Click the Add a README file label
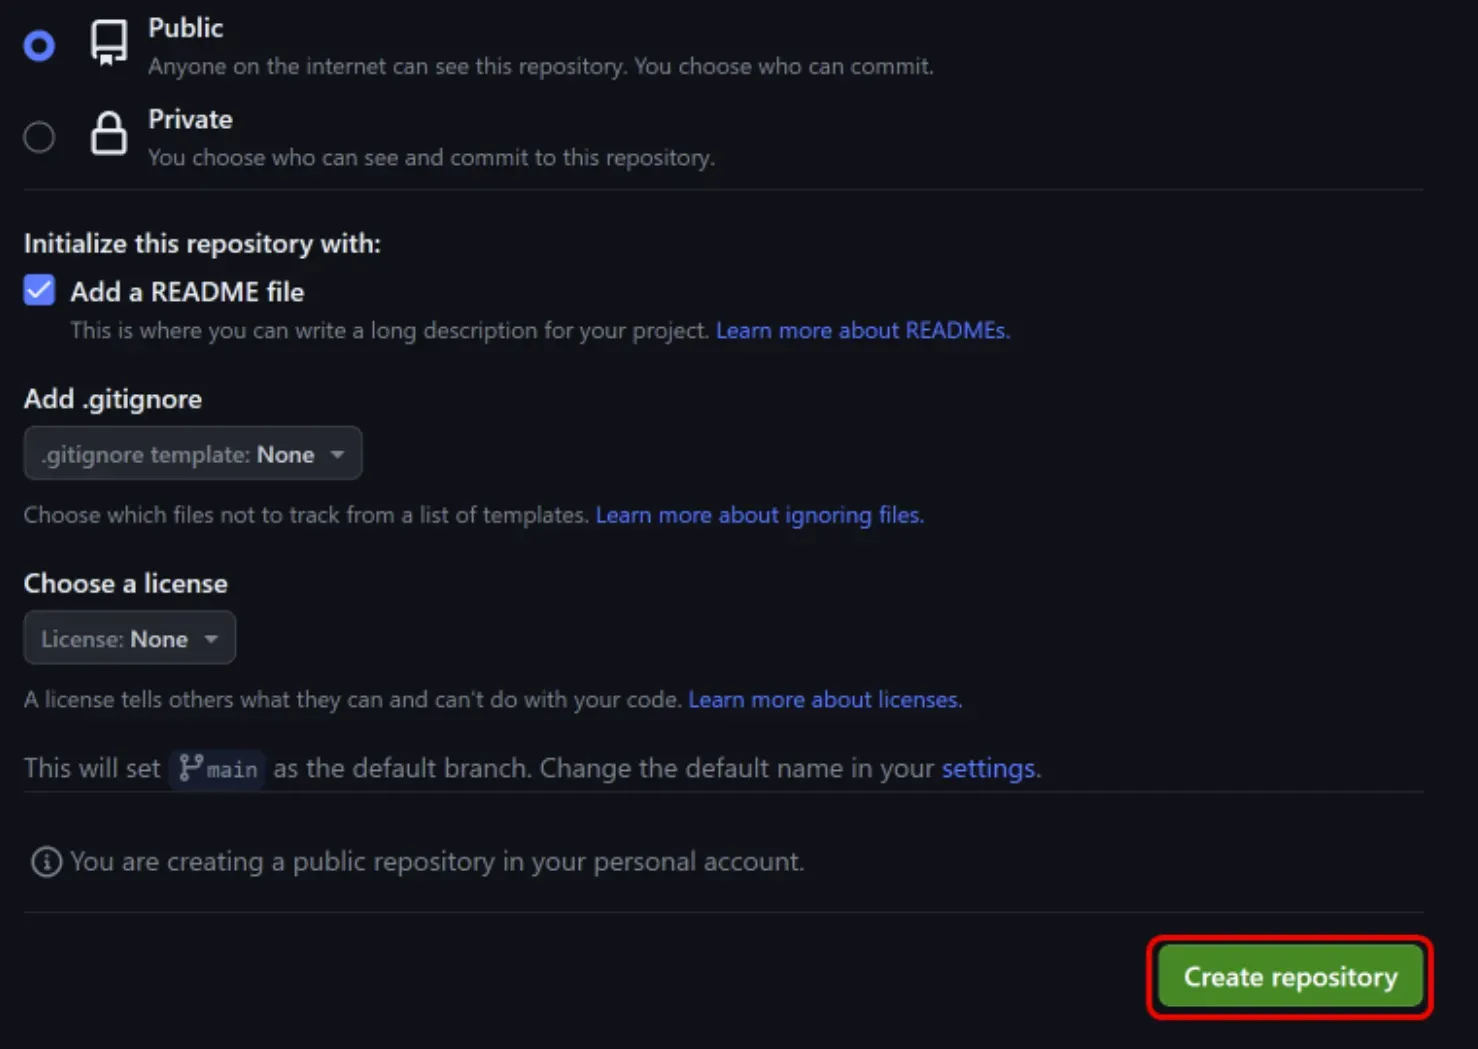The image size is (1478, 1049). point(186,291)
